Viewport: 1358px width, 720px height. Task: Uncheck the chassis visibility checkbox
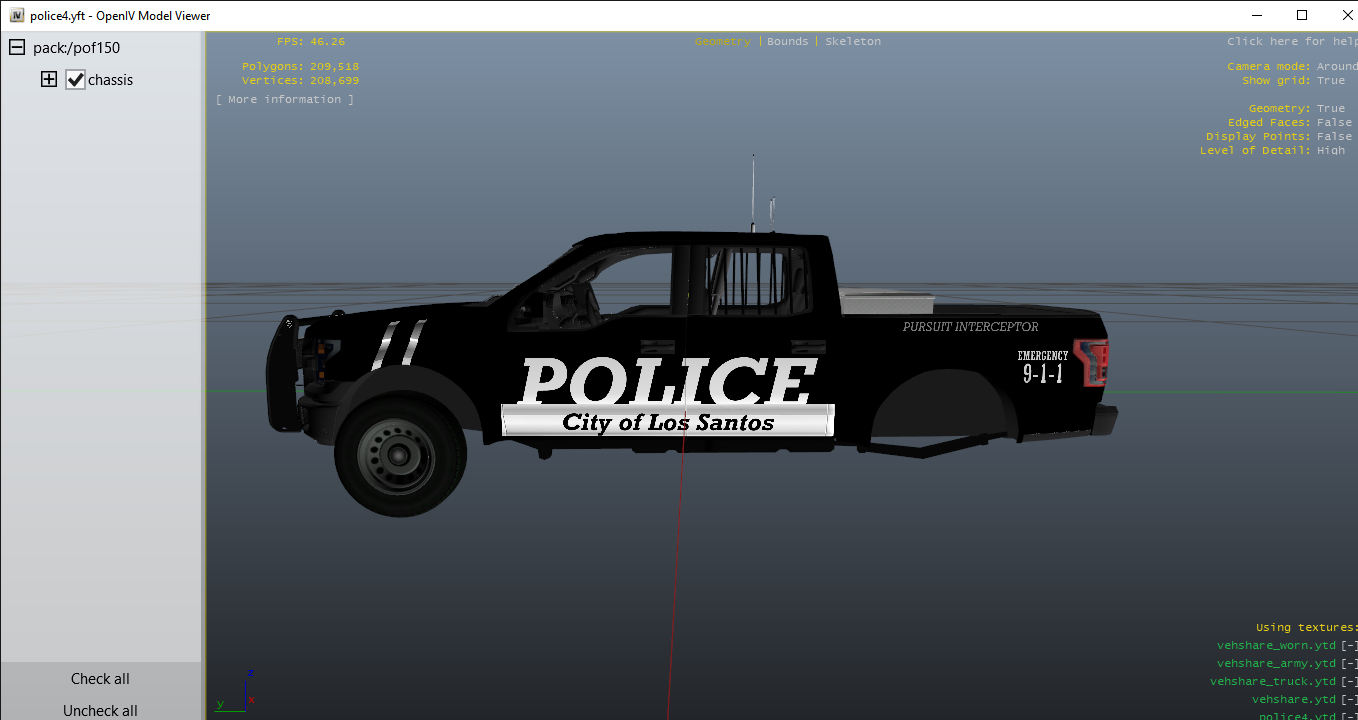click(76, 80)
